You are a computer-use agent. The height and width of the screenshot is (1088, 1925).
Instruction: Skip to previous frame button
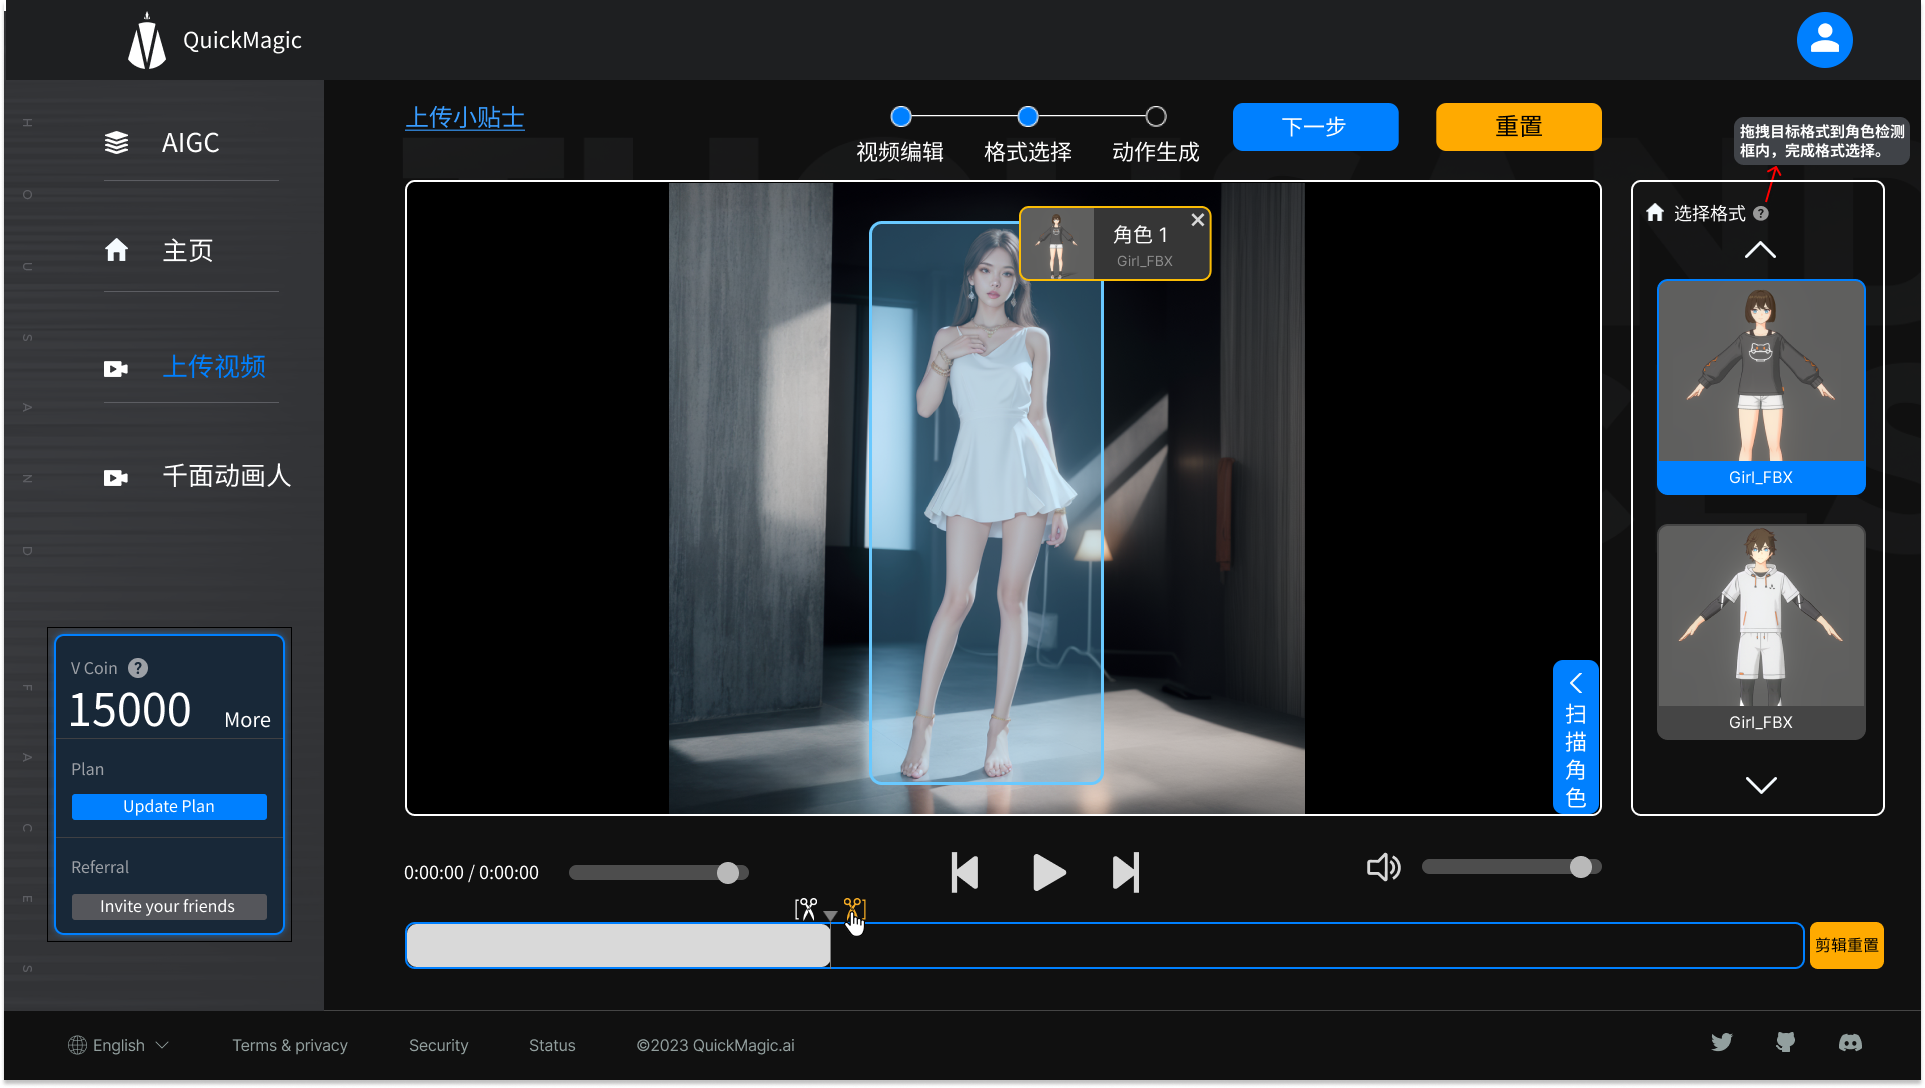pos(965,873)
